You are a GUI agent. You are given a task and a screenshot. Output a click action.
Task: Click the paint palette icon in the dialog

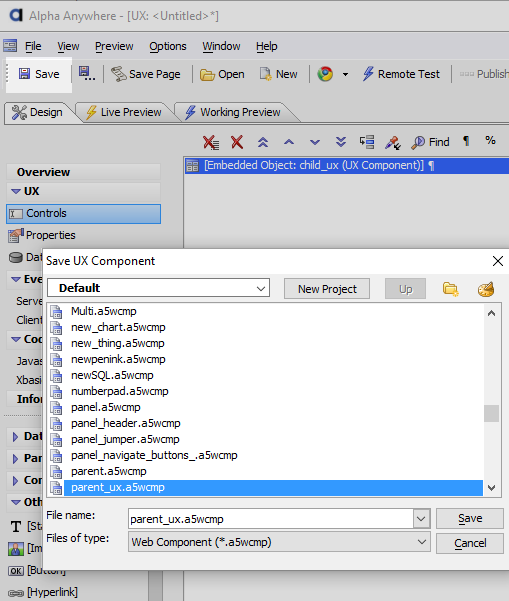click(486, 289)
